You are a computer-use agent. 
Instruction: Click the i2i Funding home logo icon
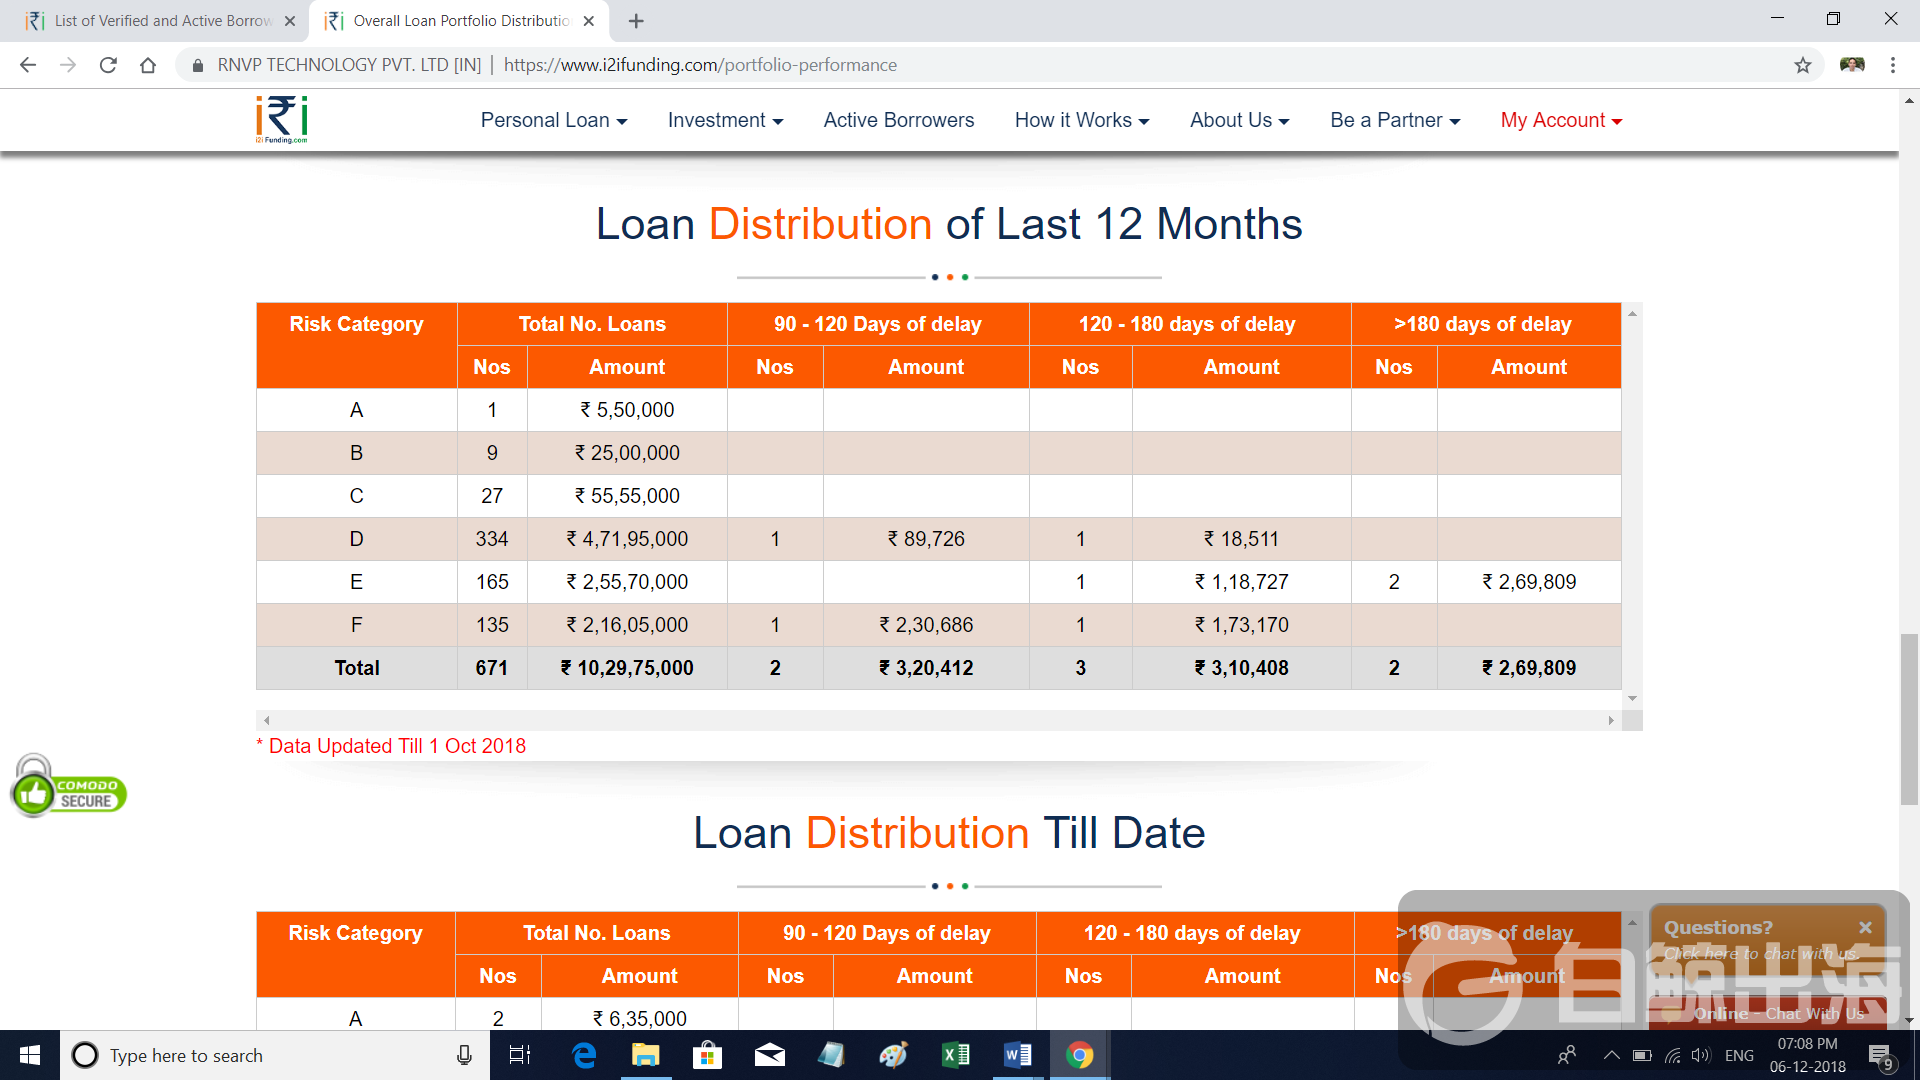click(281, 119)
